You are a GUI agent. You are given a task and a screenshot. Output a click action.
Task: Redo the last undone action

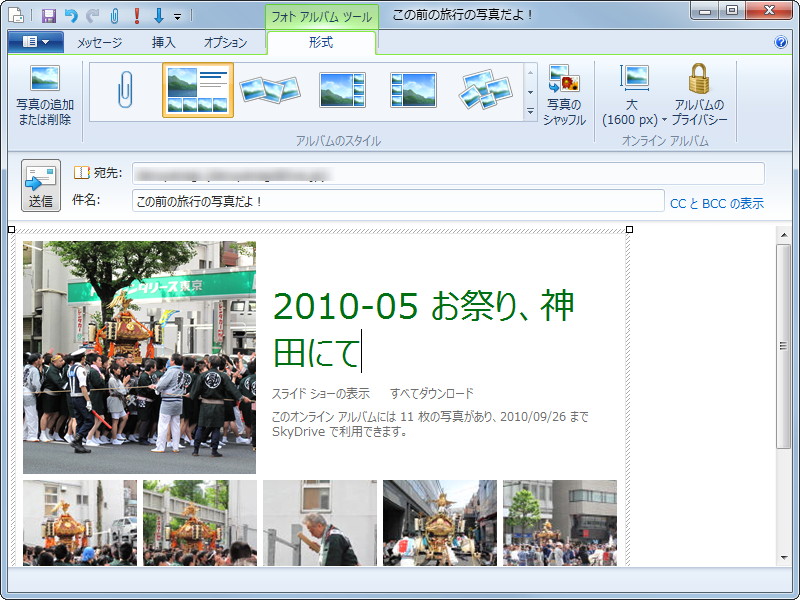(x=93, y=16)
